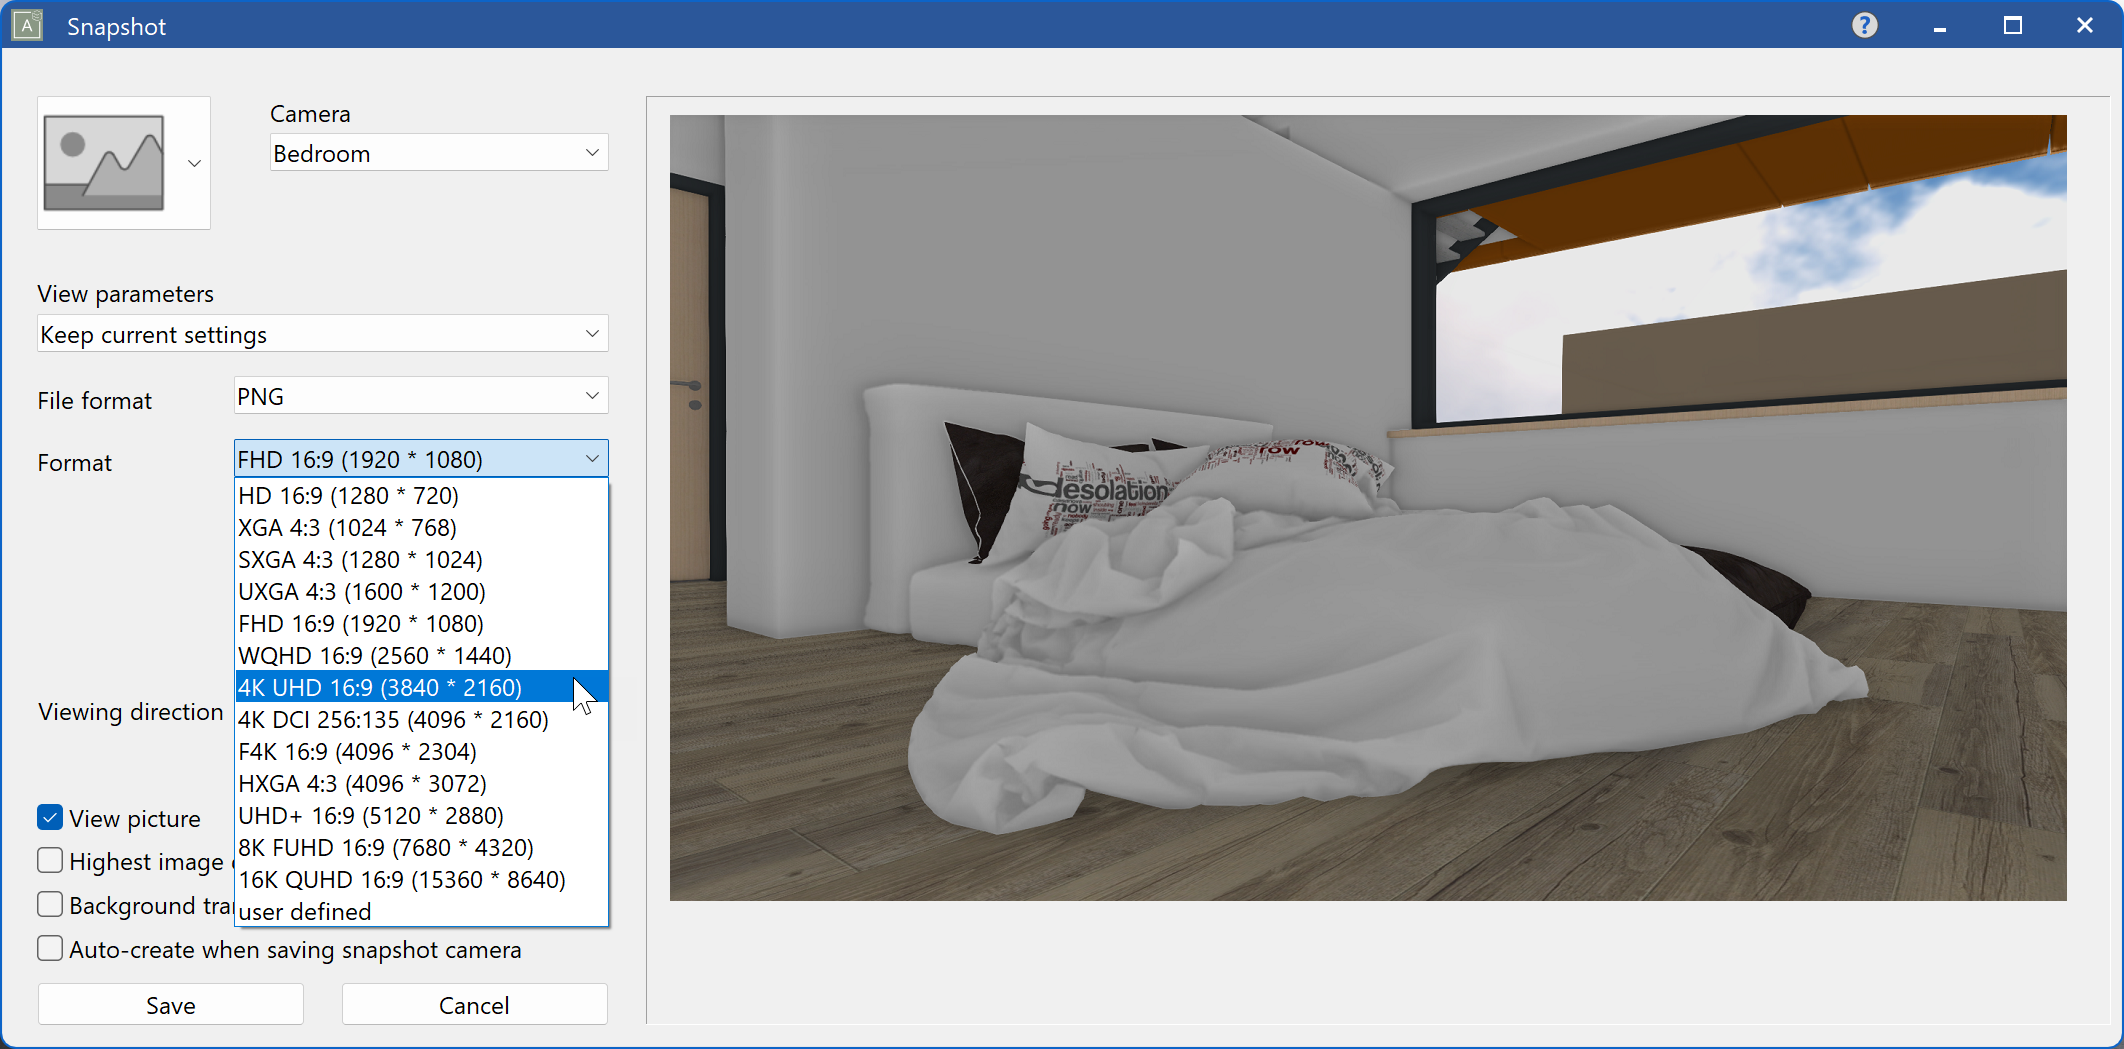The height and width of the screenshot is (1049, 2124).
Task: Open the File format PNG dropdown
Action: (420, 396)
